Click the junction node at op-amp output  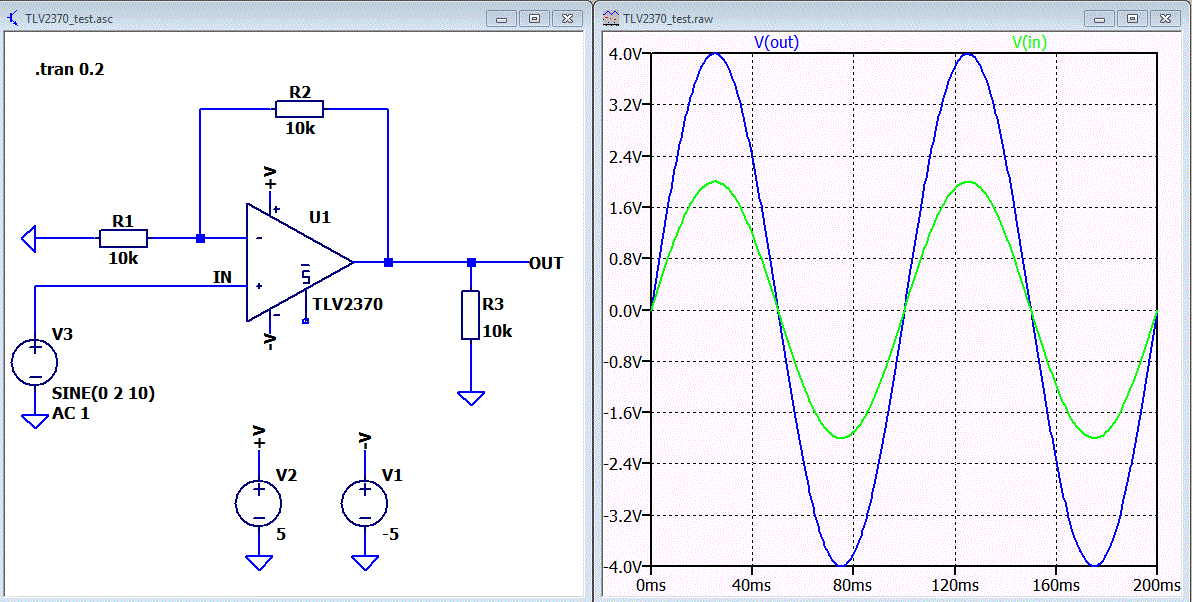pyautogui.click(x=388, y=262)
